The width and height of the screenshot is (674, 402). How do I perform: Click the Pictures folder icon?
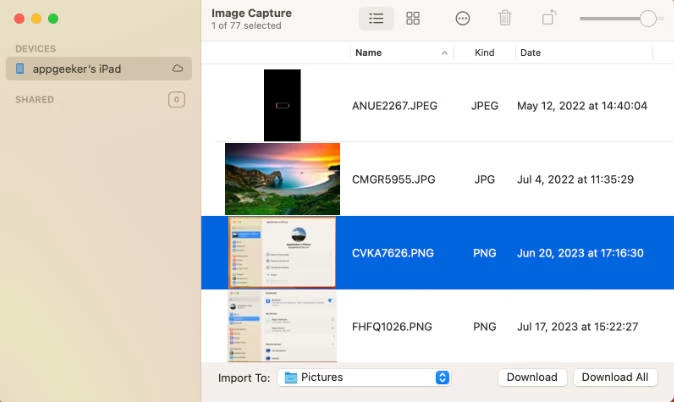point(291,378)
